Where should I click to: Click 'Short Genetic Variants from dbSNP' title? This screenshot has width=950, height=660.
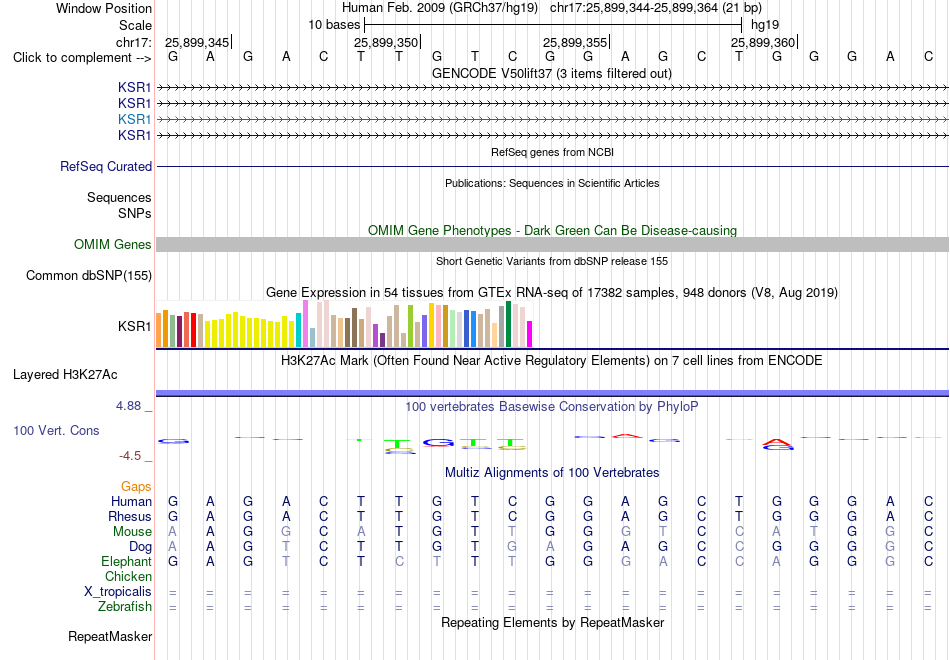tap(552, 261)
